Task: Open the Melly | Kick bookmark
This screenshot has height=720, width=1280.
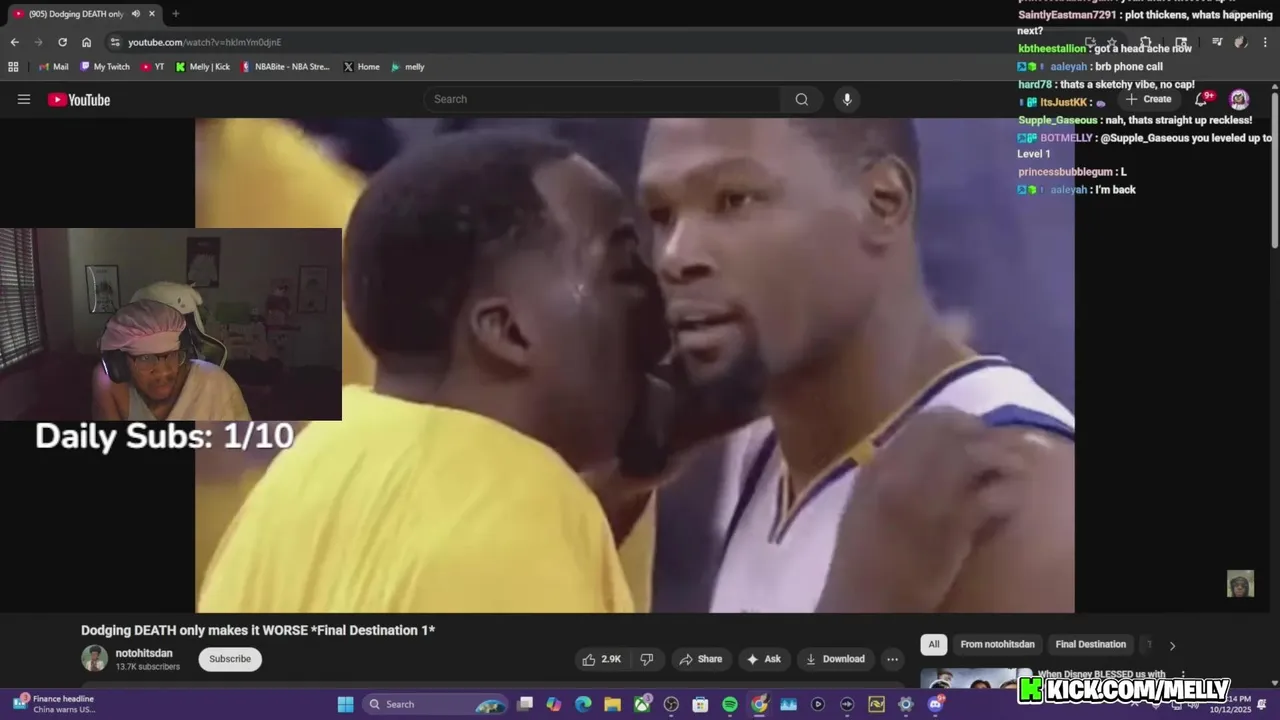Action: click(202, 67)
